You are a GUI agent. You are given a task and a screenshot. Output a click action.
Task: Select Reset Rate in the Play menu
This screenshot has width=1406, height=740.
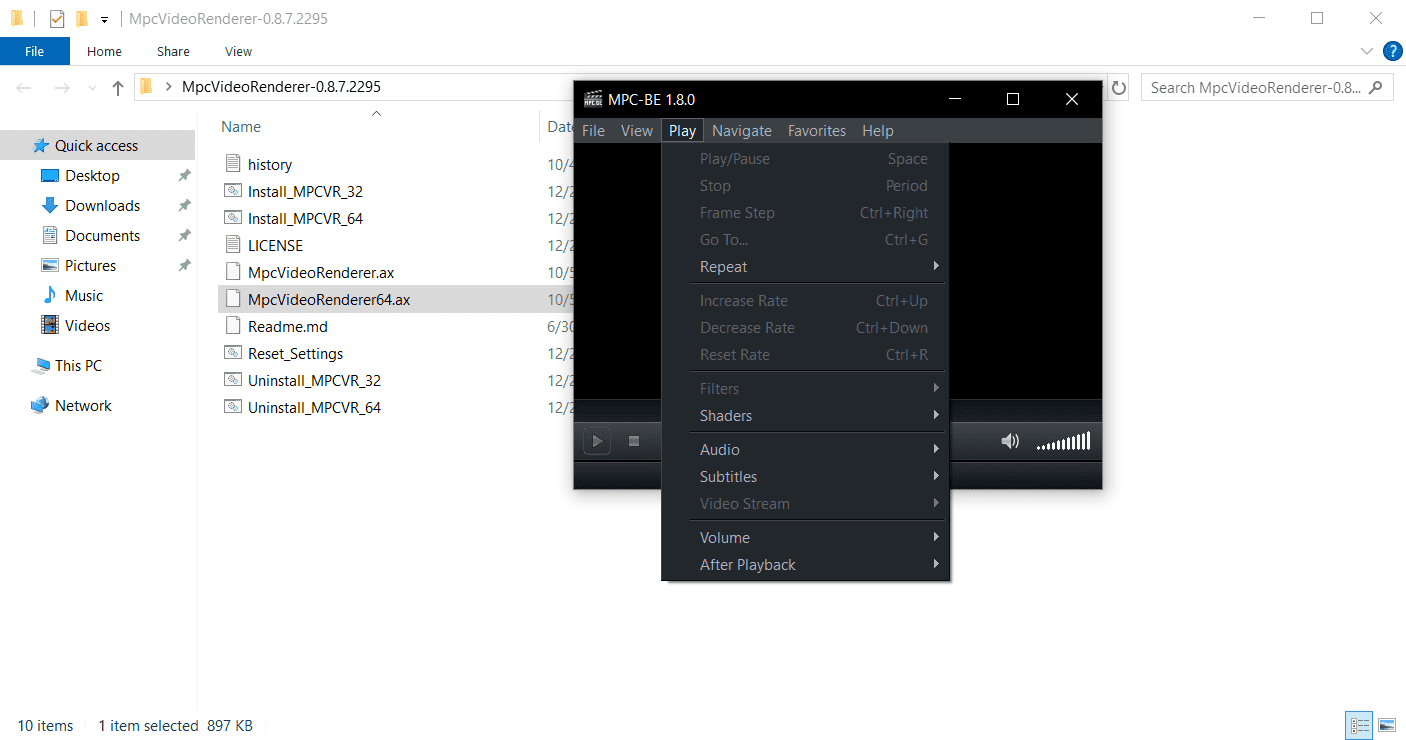pyautogui.click(x=805, y=355)
